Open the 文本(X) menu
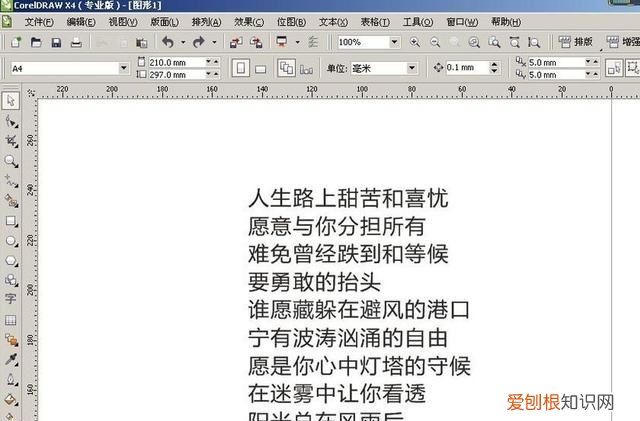 333,22
